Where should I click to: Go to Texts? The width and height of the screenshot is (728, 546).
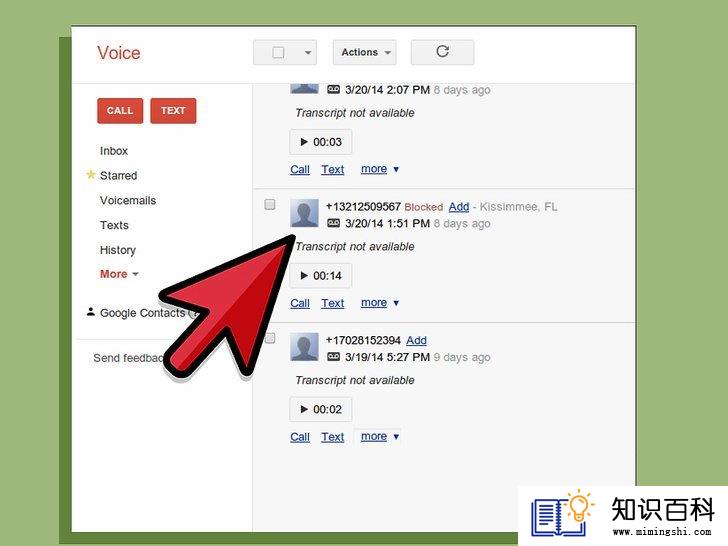[114, 225]
